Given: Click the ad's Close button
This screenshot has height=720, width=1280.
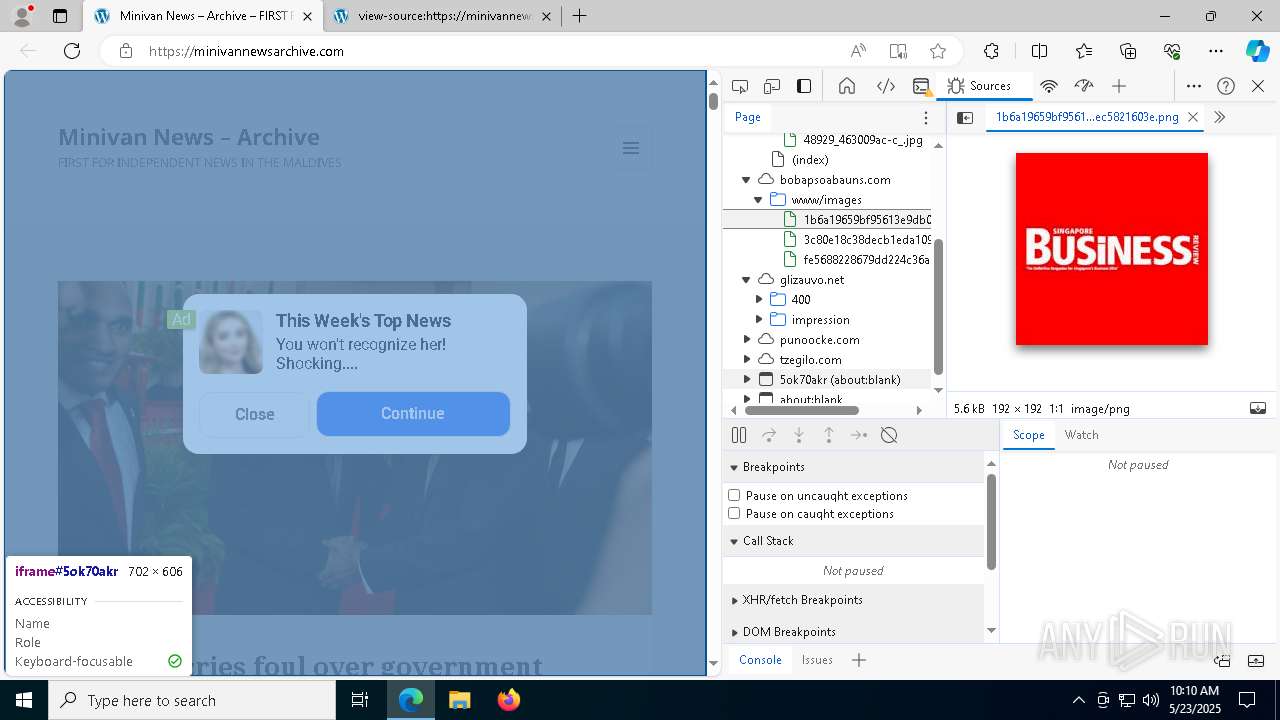Looking at the screenshot, I should tap(255, 414).
